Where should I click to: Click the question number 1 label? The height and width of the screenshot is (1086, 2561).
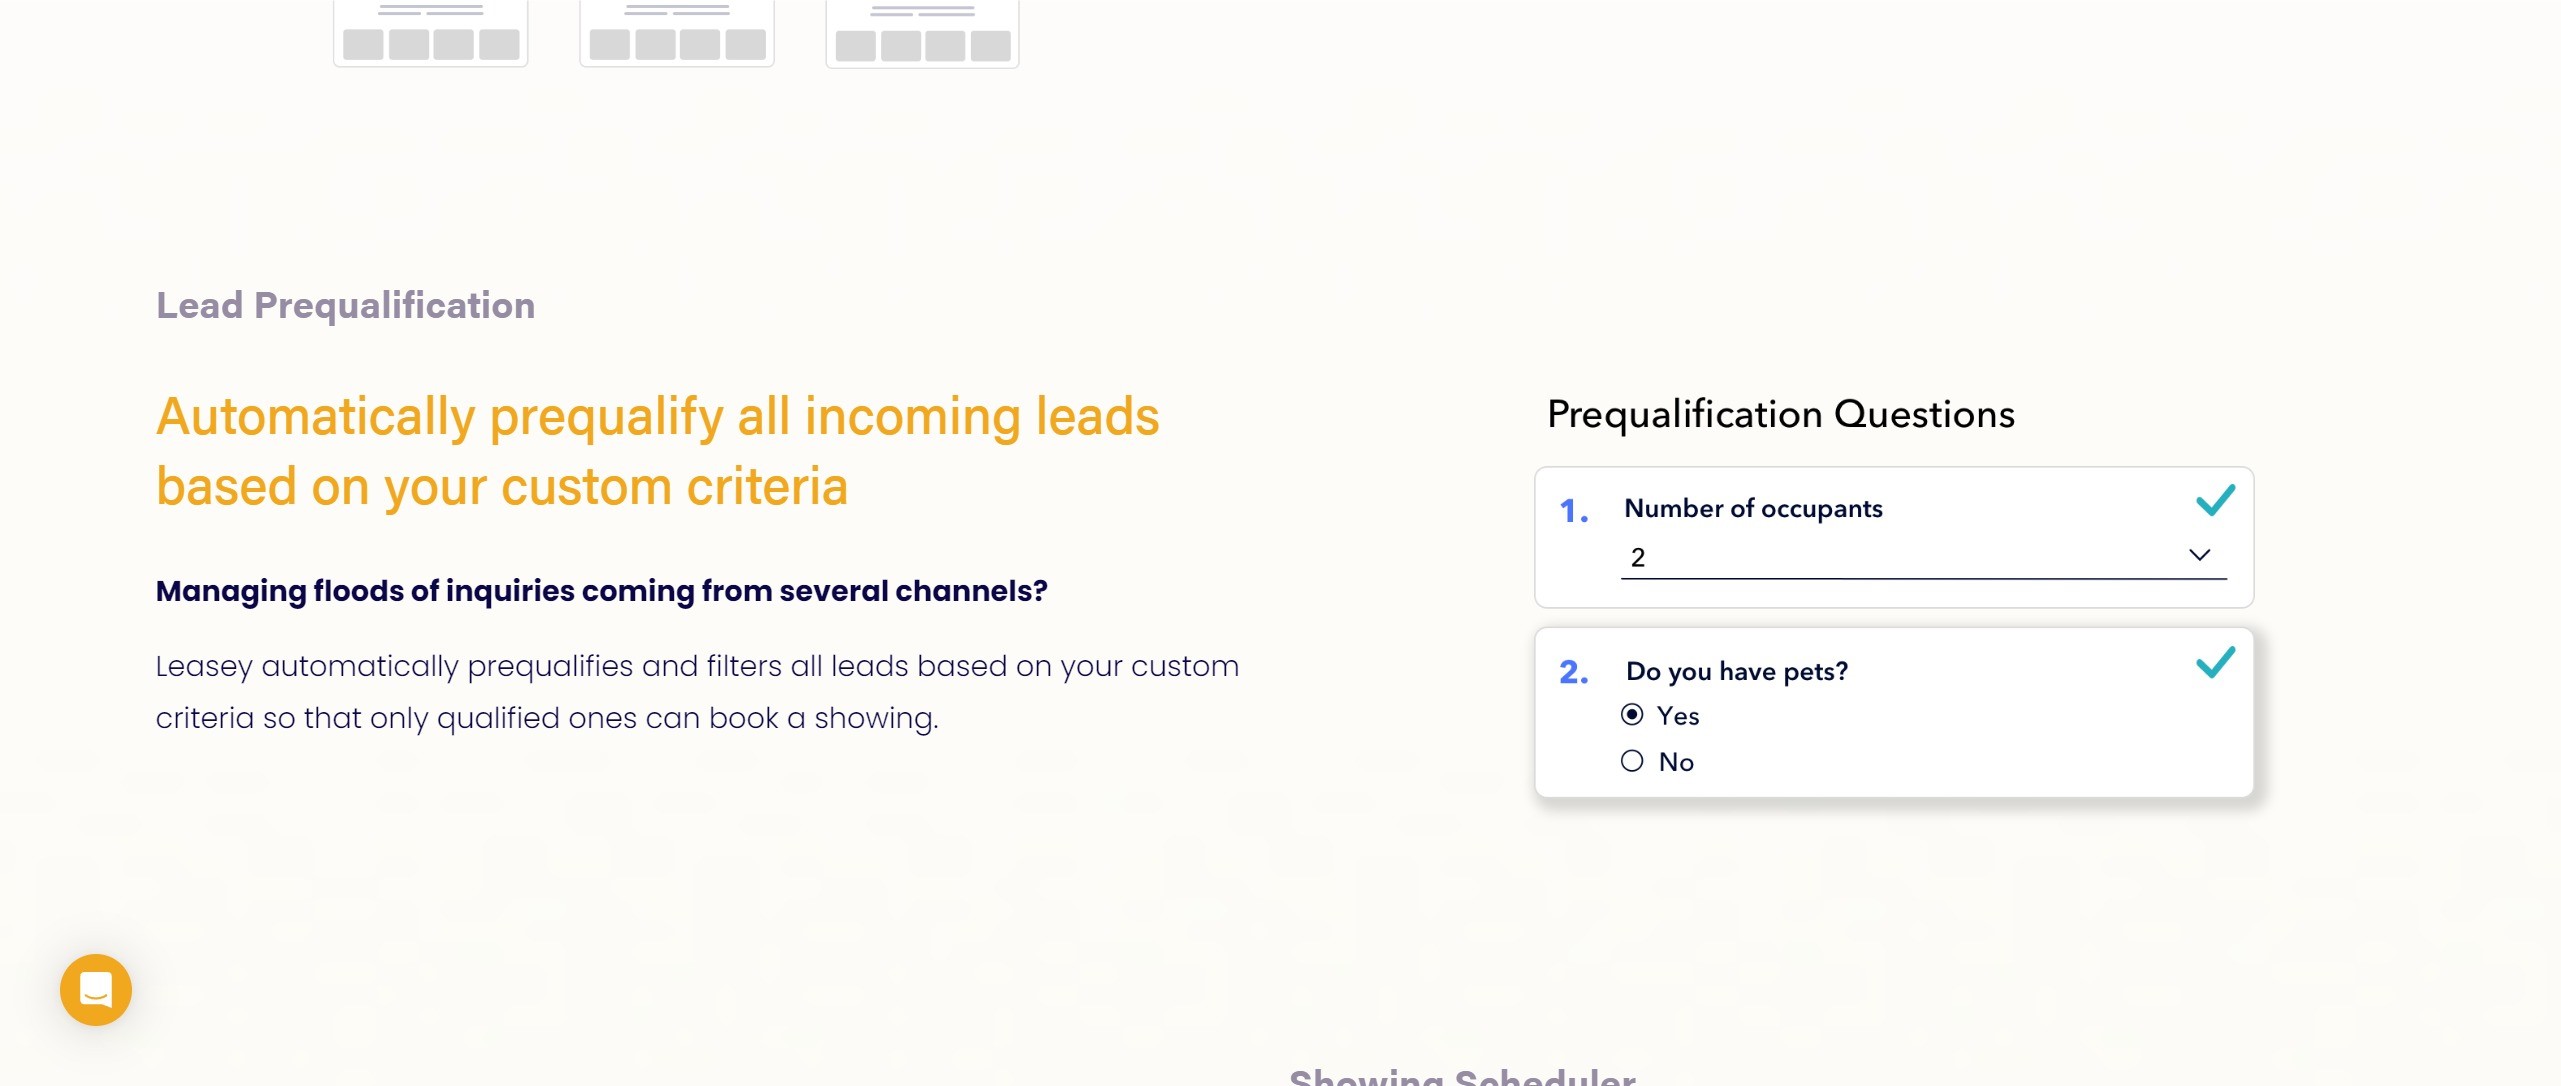pos(1574,512)
